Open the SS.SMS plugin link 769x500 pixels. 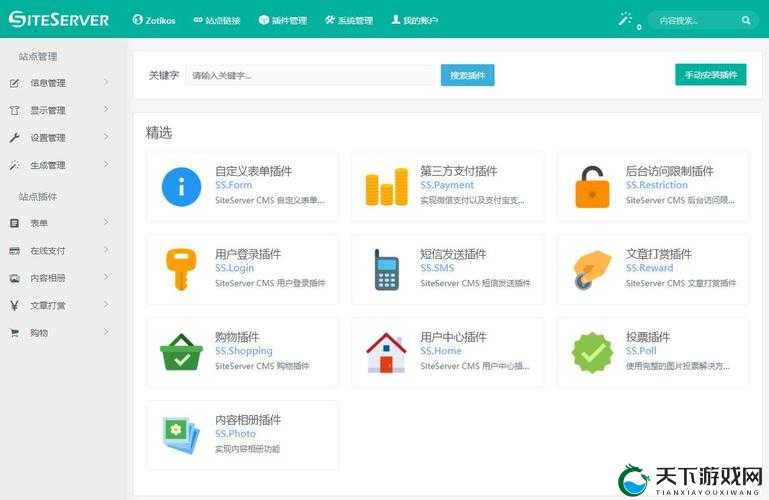coord(437,268)
